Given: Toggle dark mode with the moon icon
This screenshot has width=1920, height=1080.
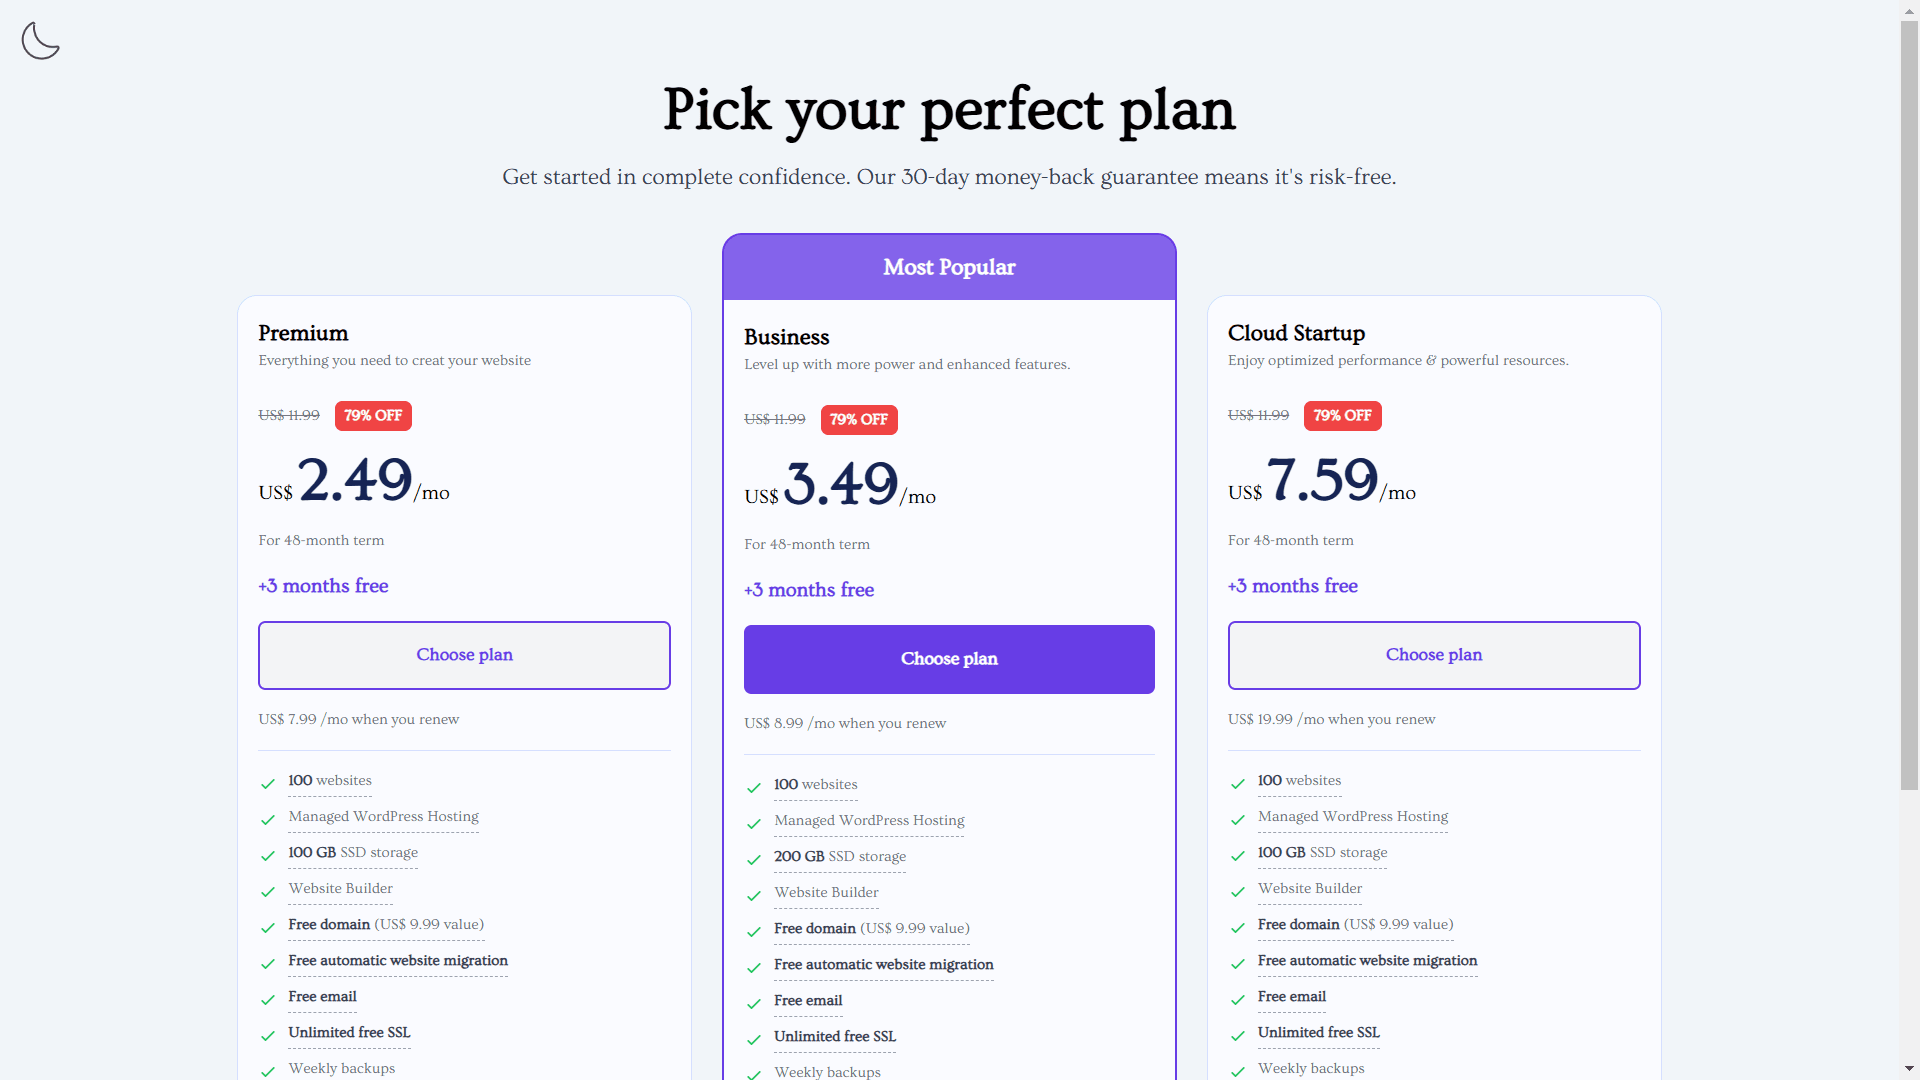Looking at the screenshot, I should (x=40, y=40).
